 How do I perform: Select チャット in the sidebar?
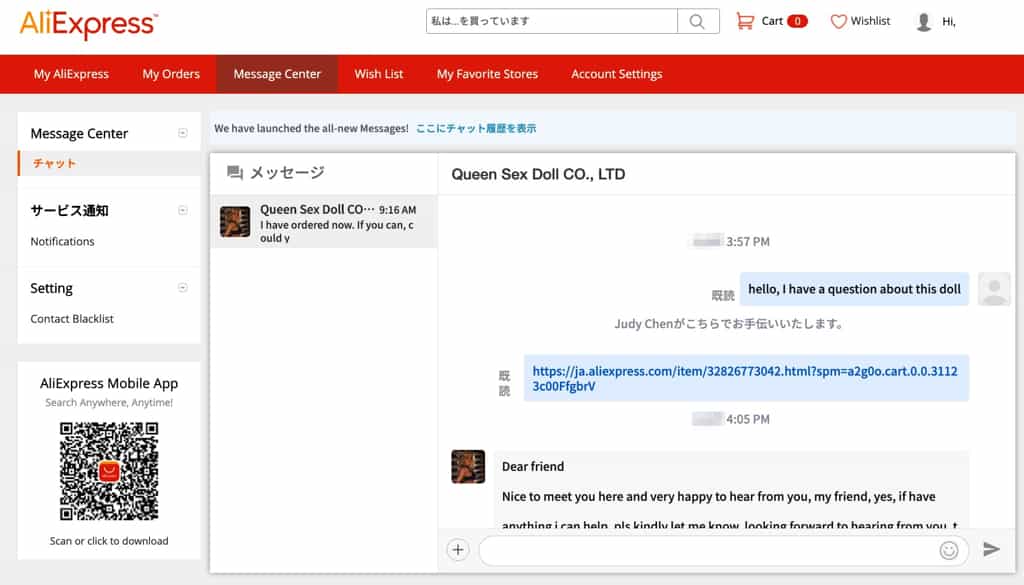pyautogui.click(x=54, y=163)
